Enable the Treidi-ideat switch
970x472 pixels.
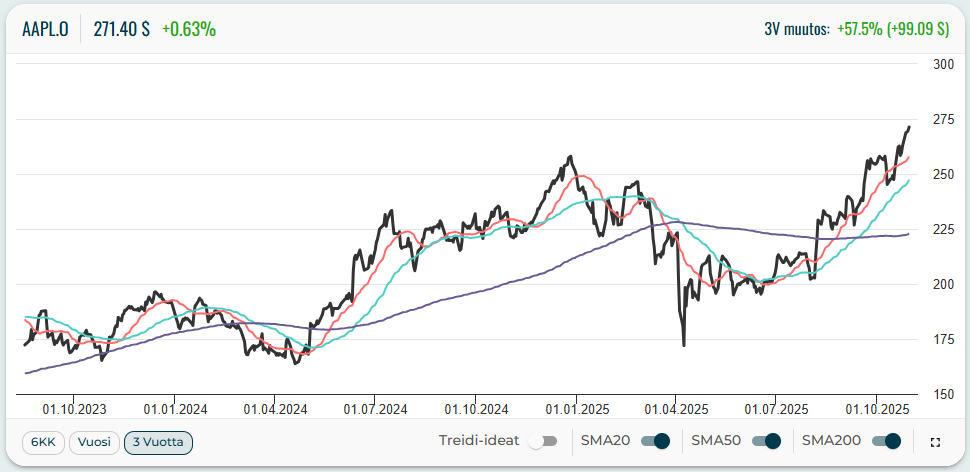click(x=543, y=441)
